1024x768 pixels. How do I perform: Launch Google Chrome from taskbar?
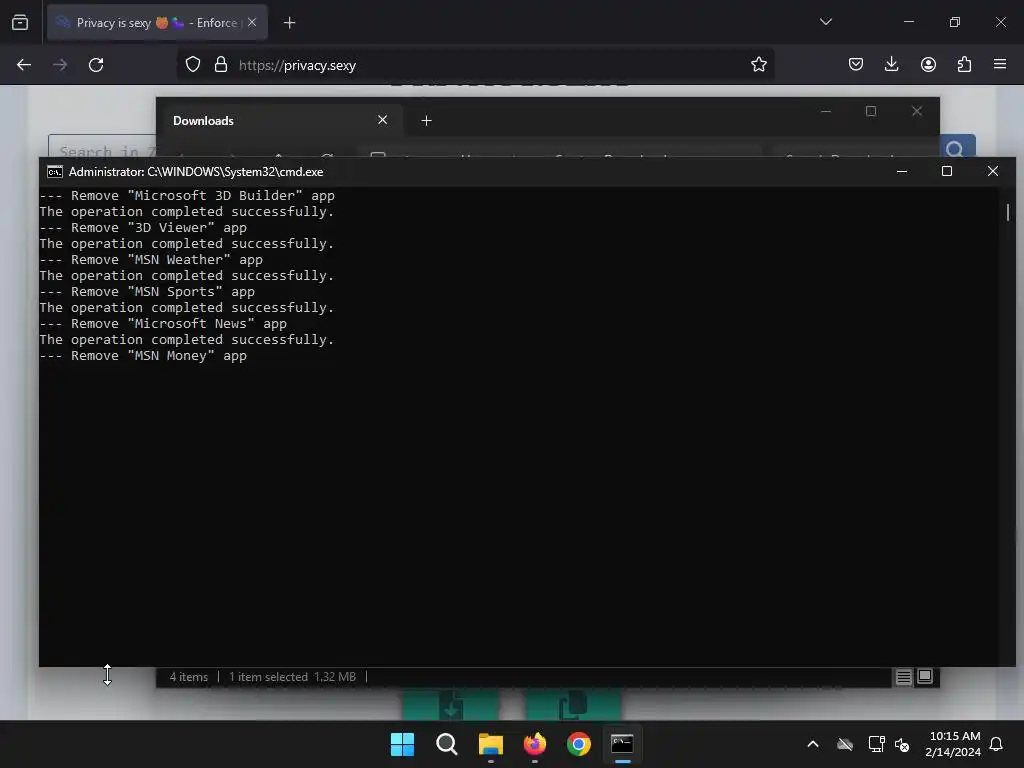point(579,744)
